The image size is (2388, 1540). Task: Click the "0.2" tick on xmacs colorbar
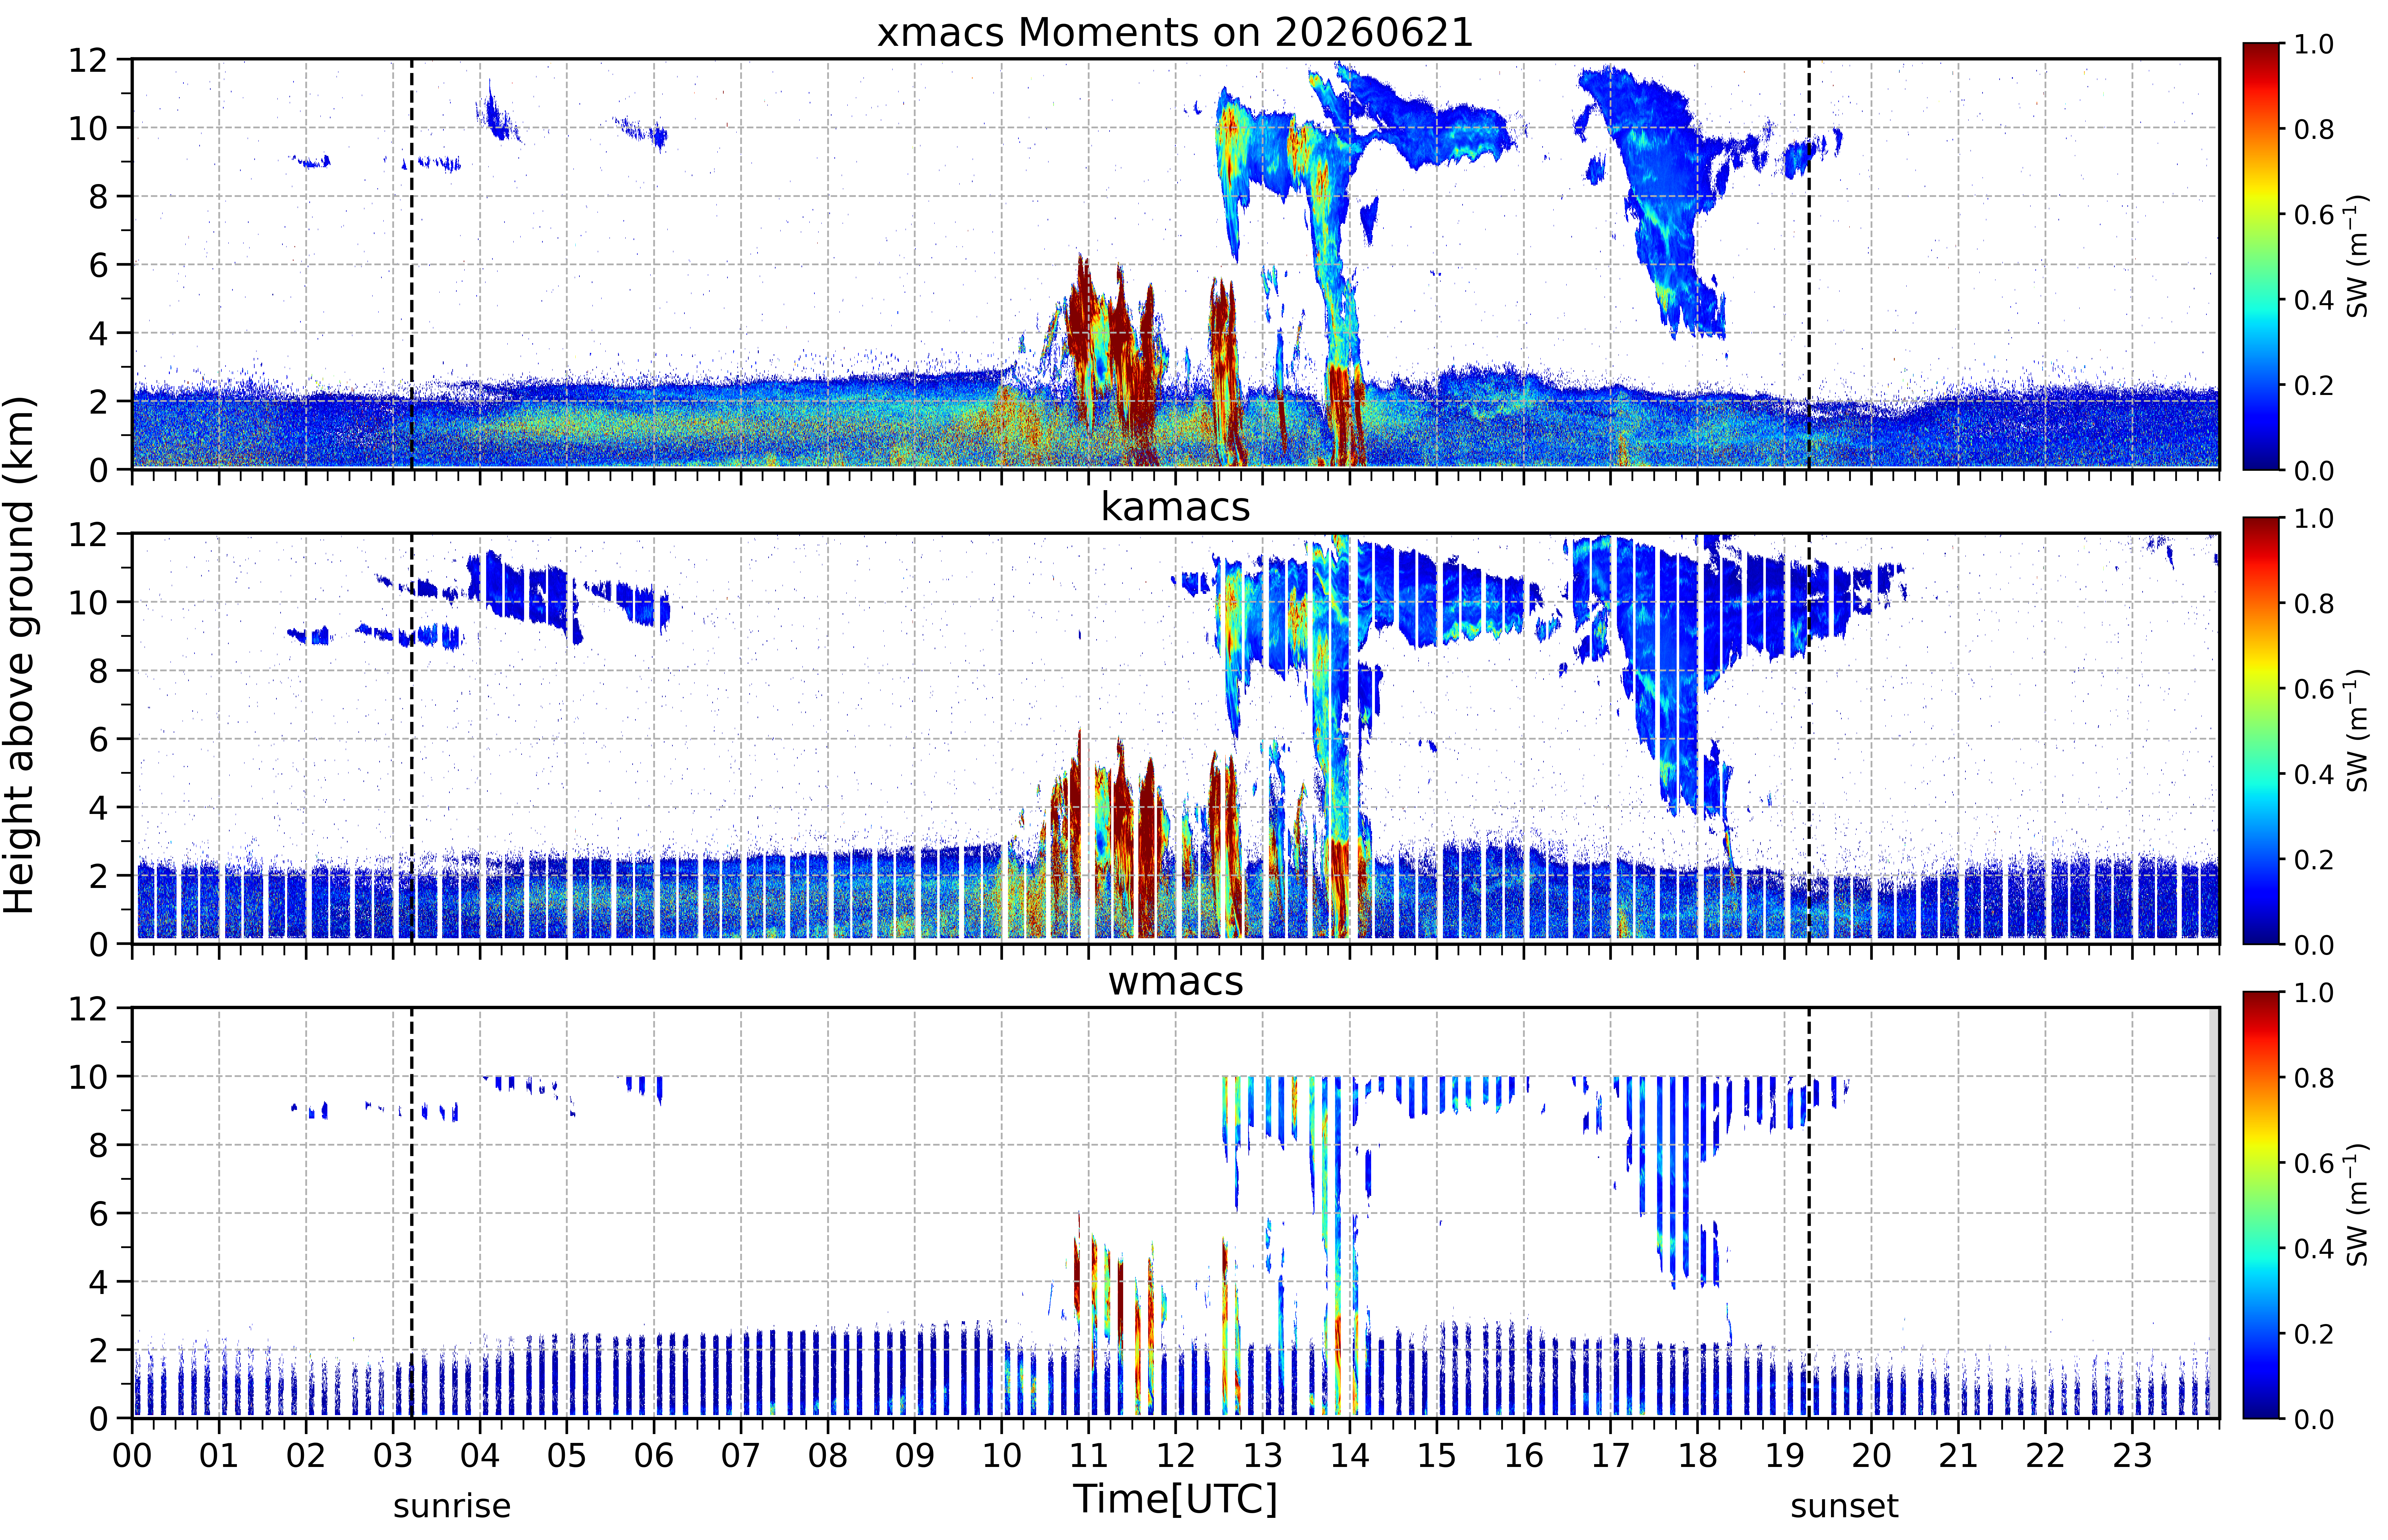pos(2314,385)
